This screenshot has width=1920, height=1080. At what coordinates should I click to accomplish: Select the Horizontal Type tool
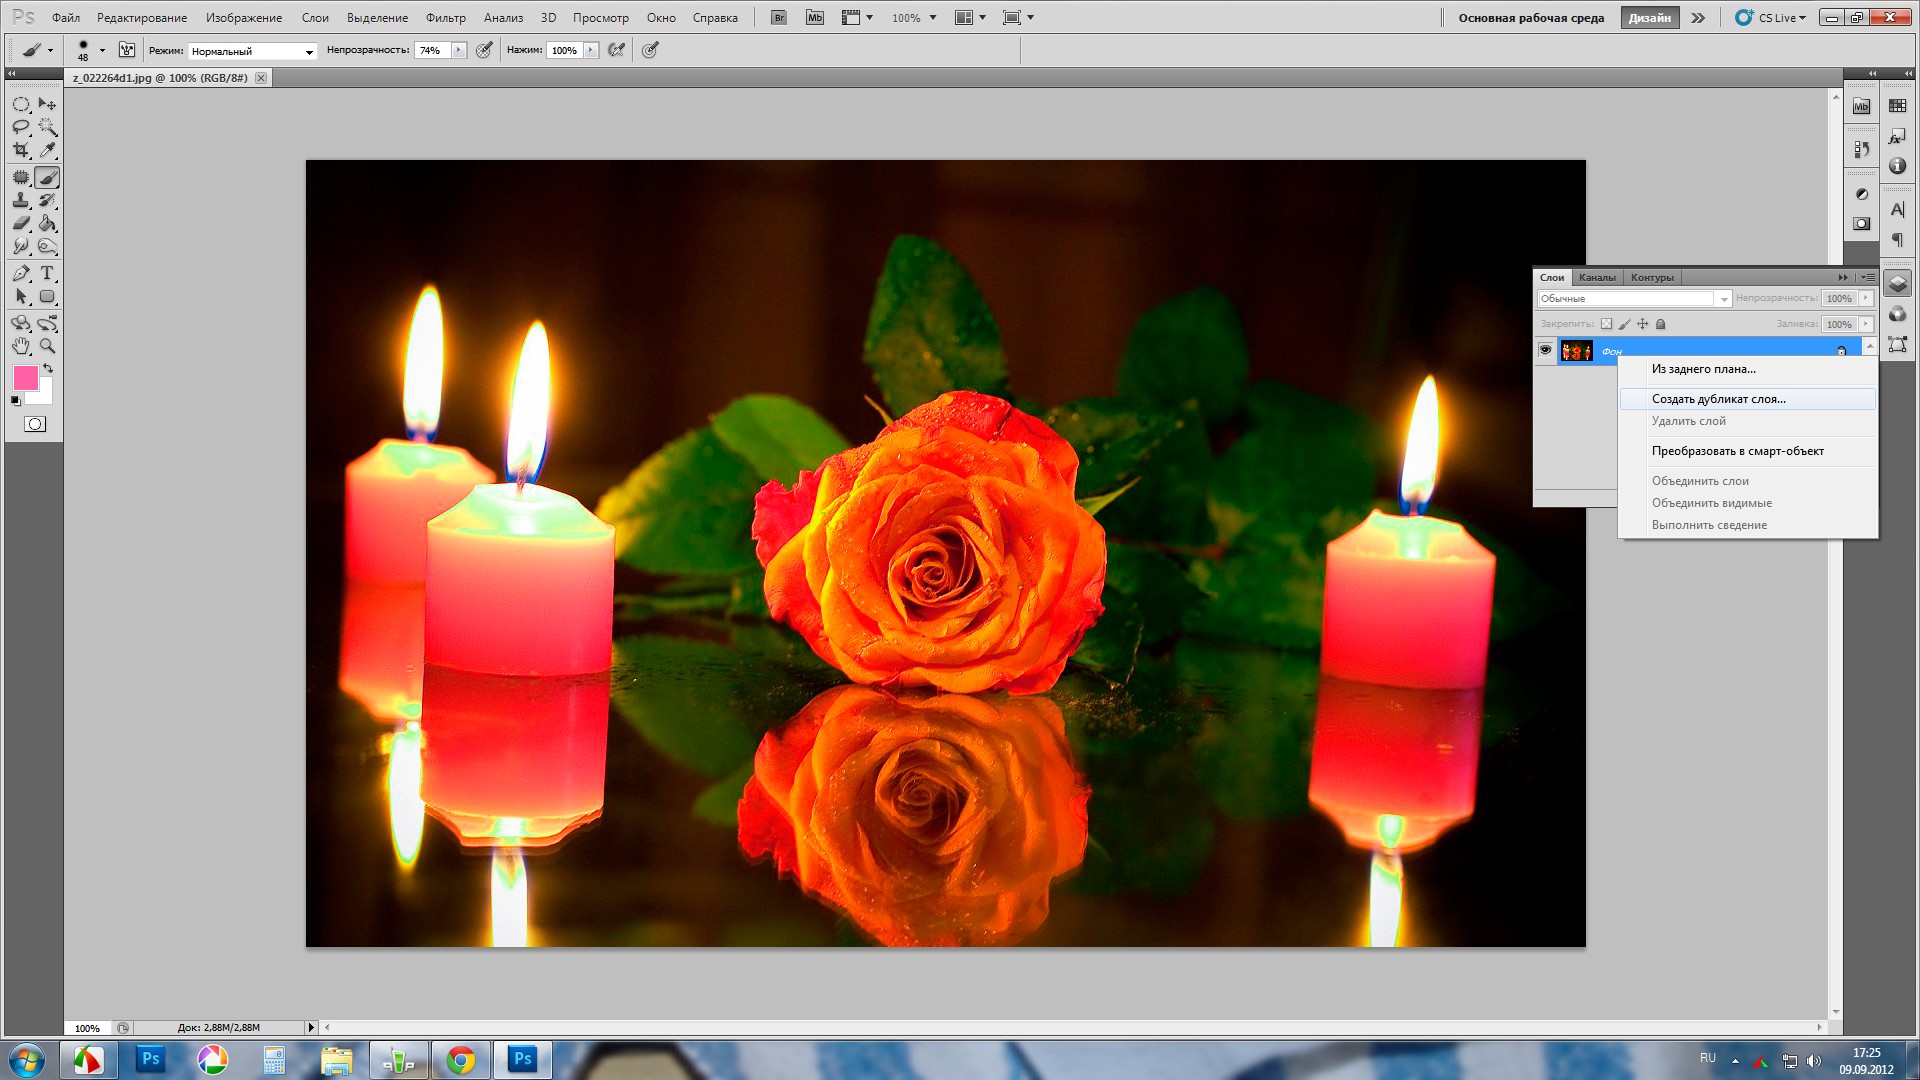pos(47,273)
